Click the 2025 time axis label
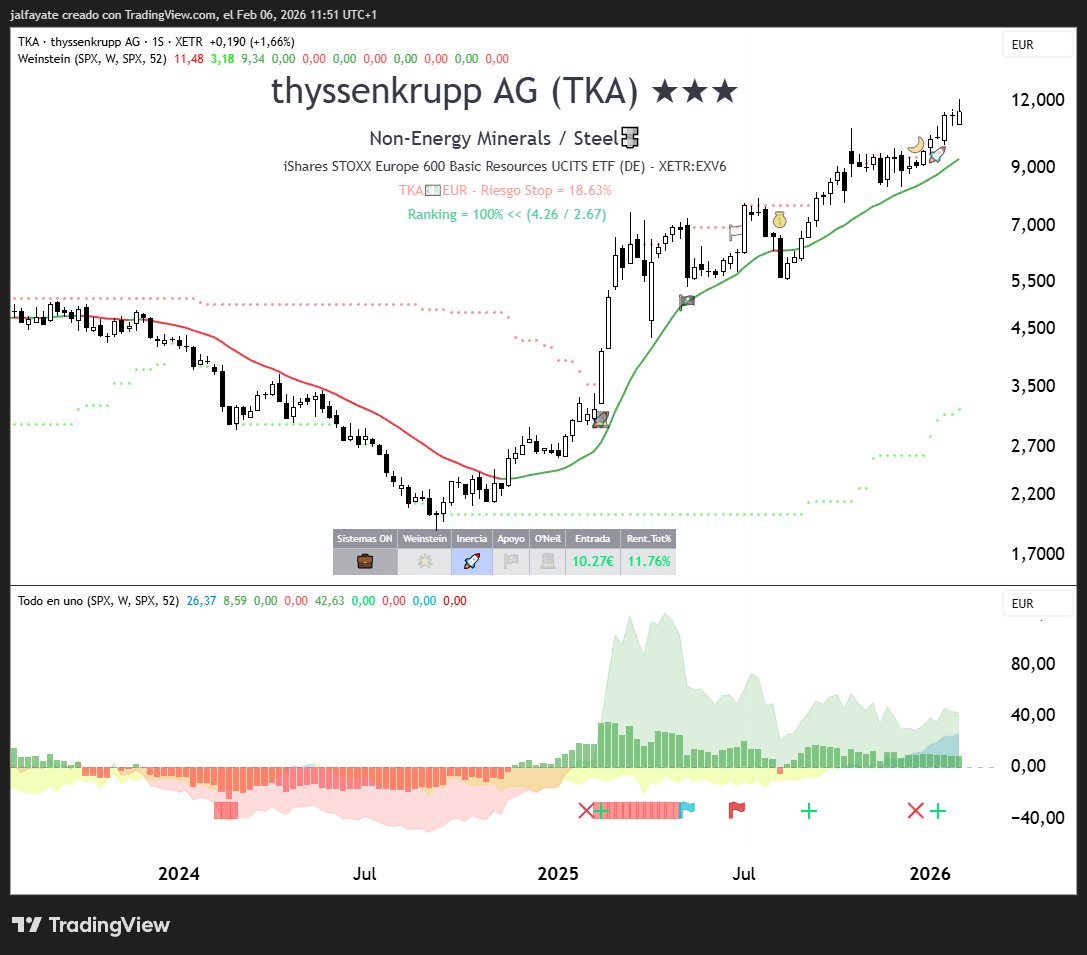 (558, 873)
